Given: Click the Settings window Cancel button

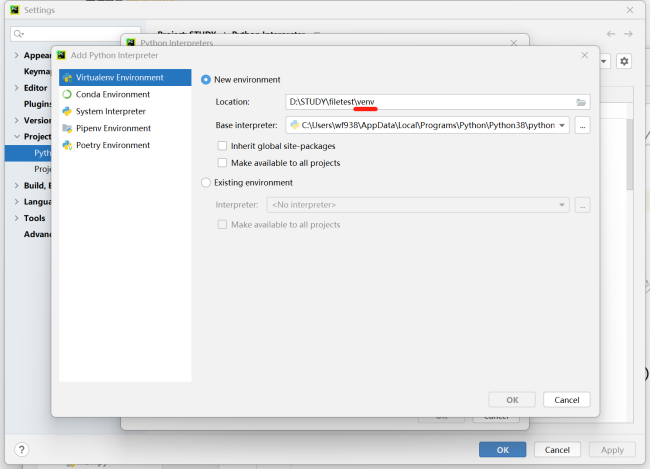Looking at the screenshot, I should (557, 450).
